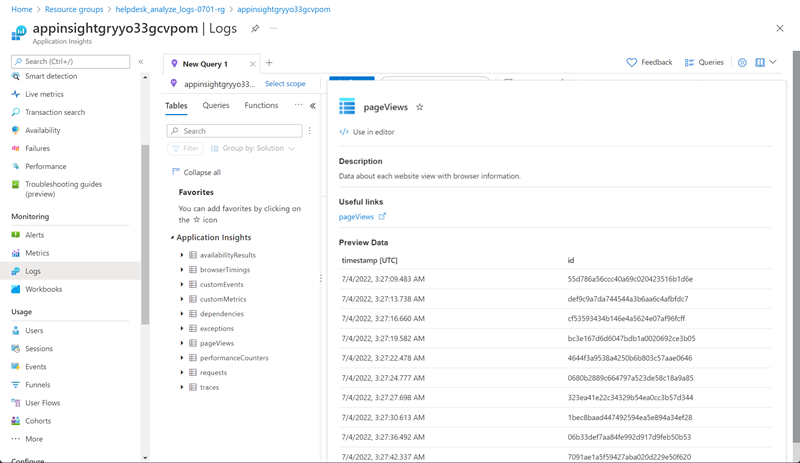800x463 pixels.
Task: Open Sessions under Usage
Action: (x=39, y=349)
